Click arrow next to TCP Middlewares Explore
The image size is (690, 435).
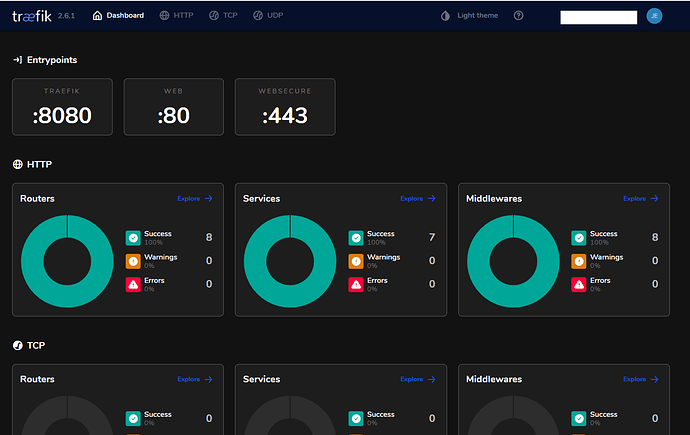pos(655,379)
